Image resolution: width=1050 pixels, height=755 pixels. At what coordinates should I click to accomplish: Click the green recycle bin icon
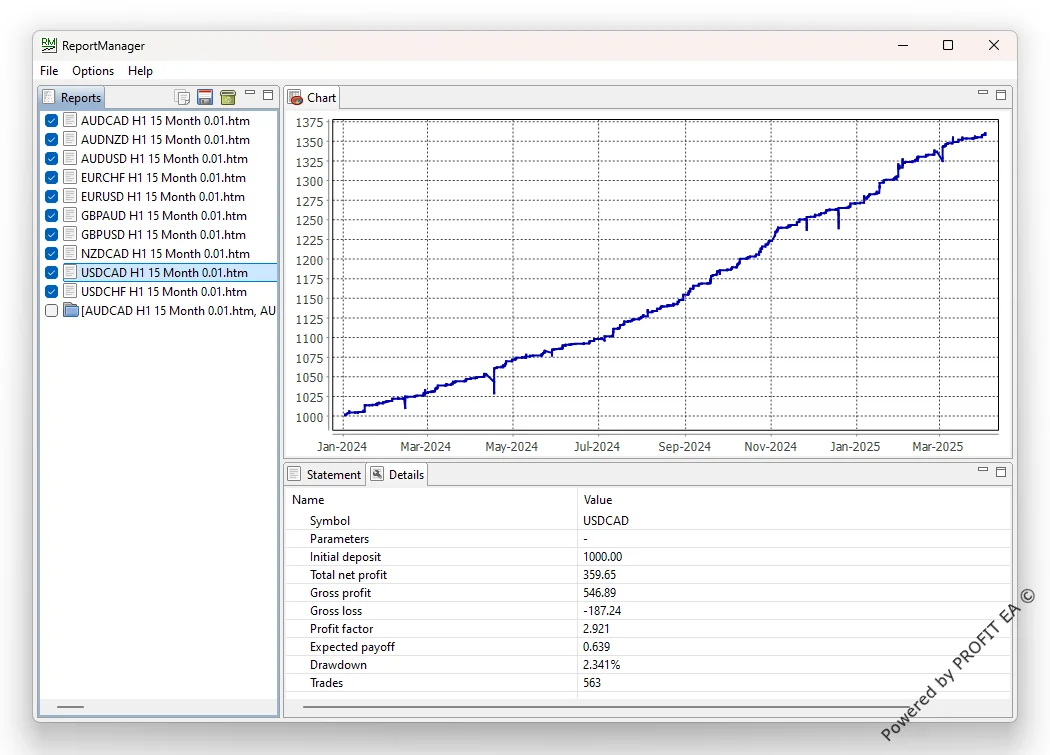coord(228,97)
